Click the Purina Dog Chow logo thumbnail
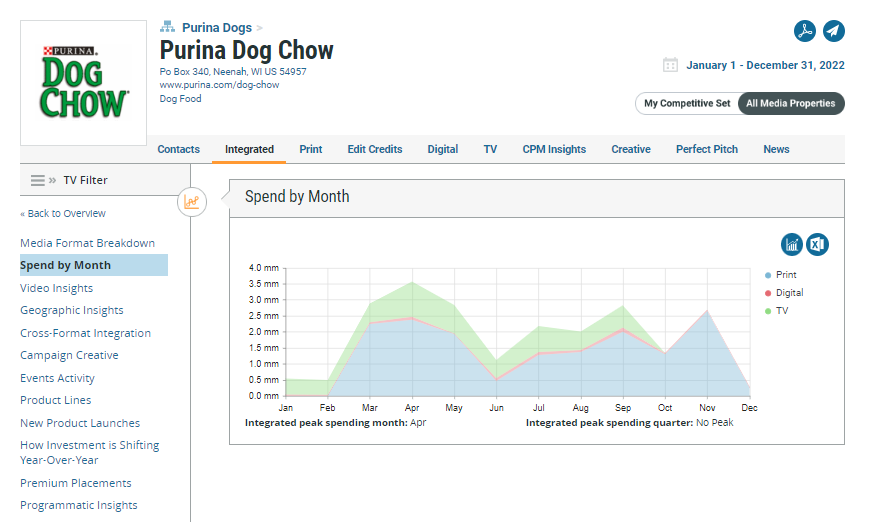Image resolution: width=877 pixels, height=522 pixels. point(83,83)
